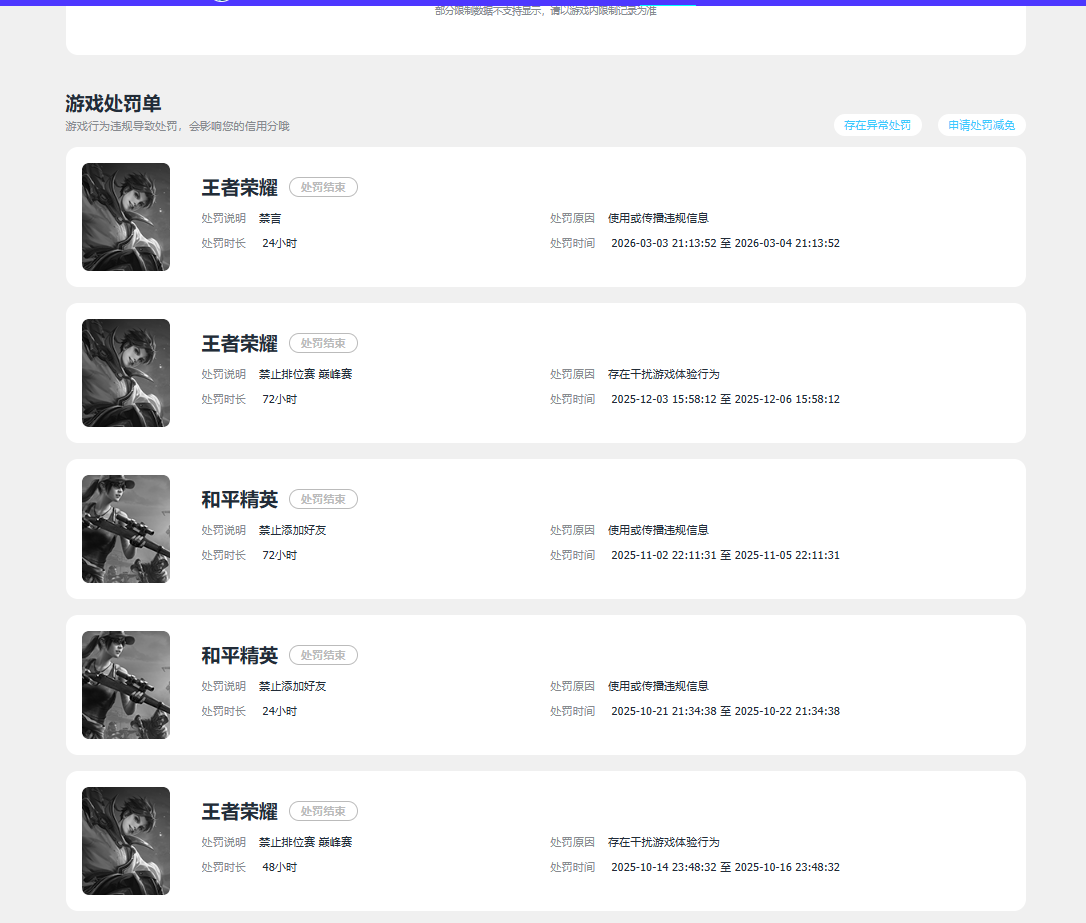Viewport: 1086px width, 923px height.
Task: Select the 王者荣耀 title in the 48小时 card
Action: point(240,812)
